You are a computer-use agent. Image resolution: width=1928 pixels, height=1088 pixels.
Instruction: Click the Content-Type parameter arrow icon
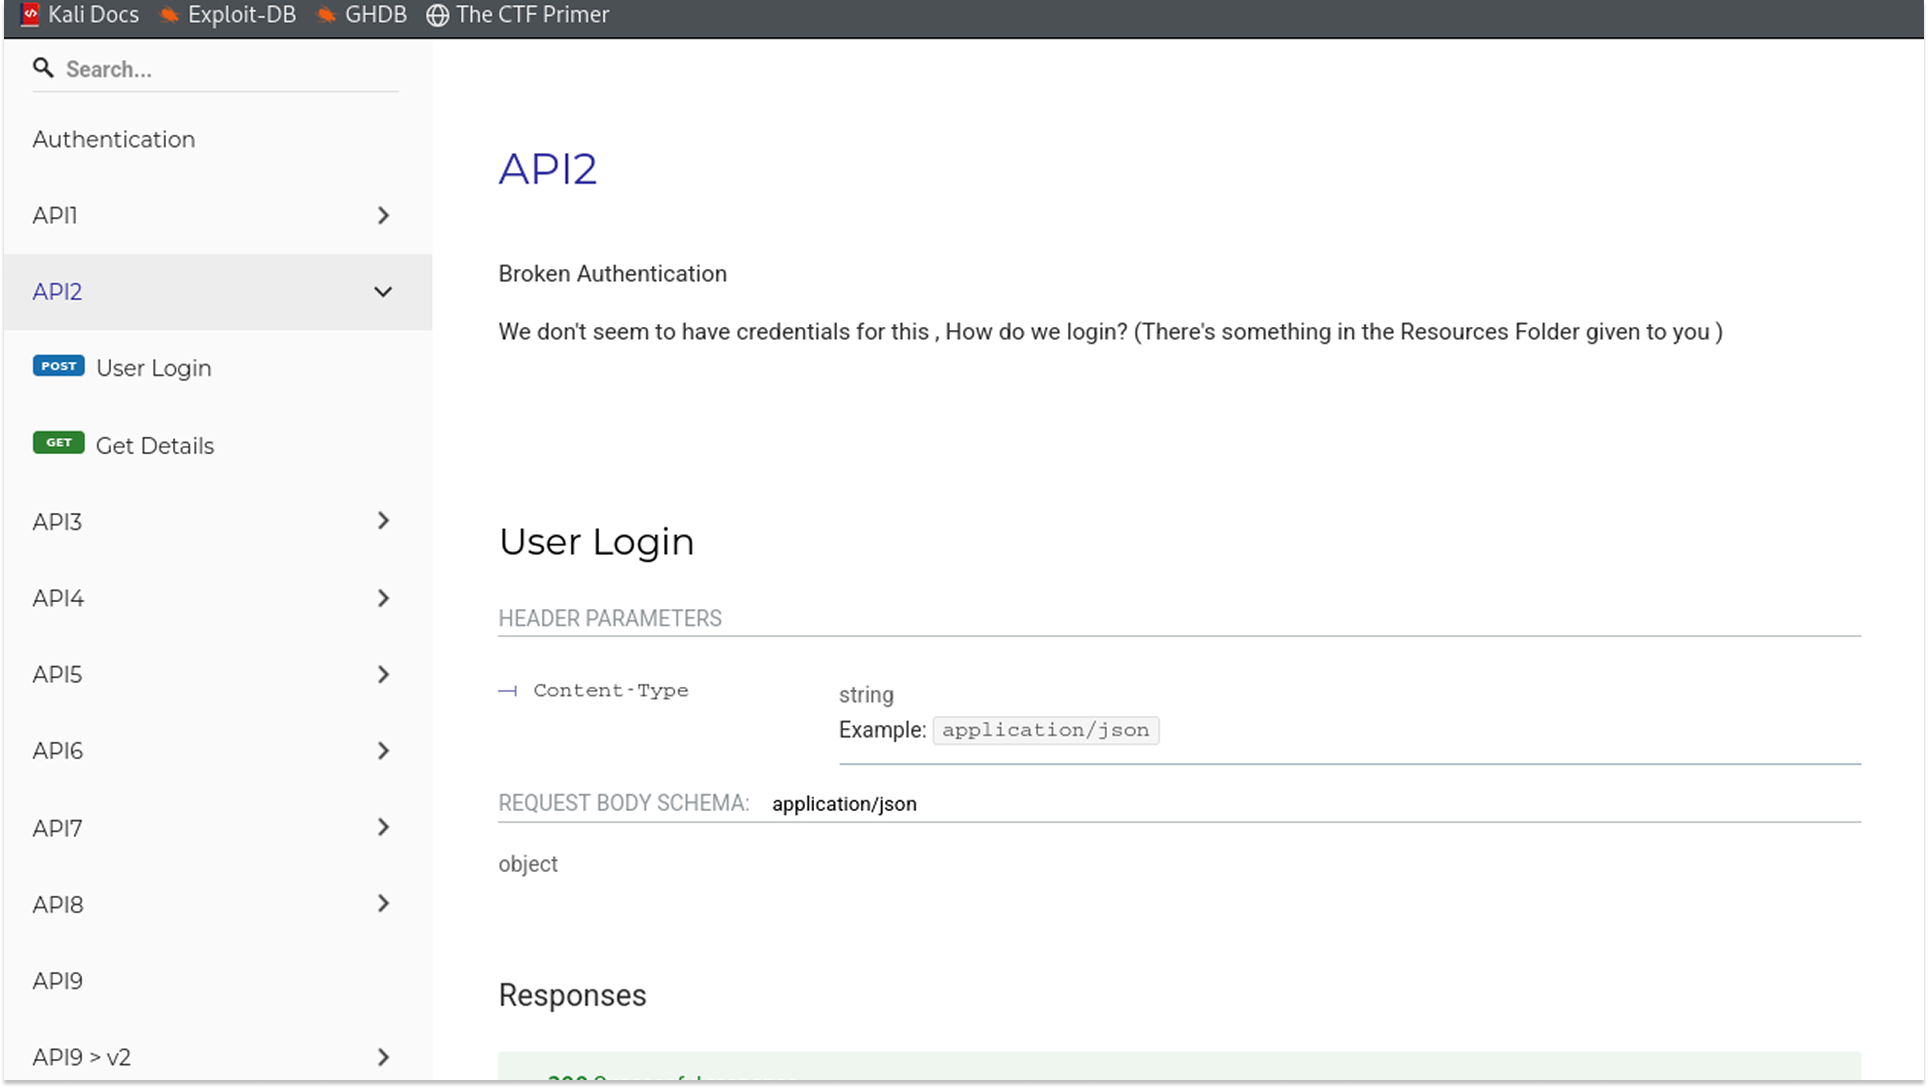coord(508,690)
